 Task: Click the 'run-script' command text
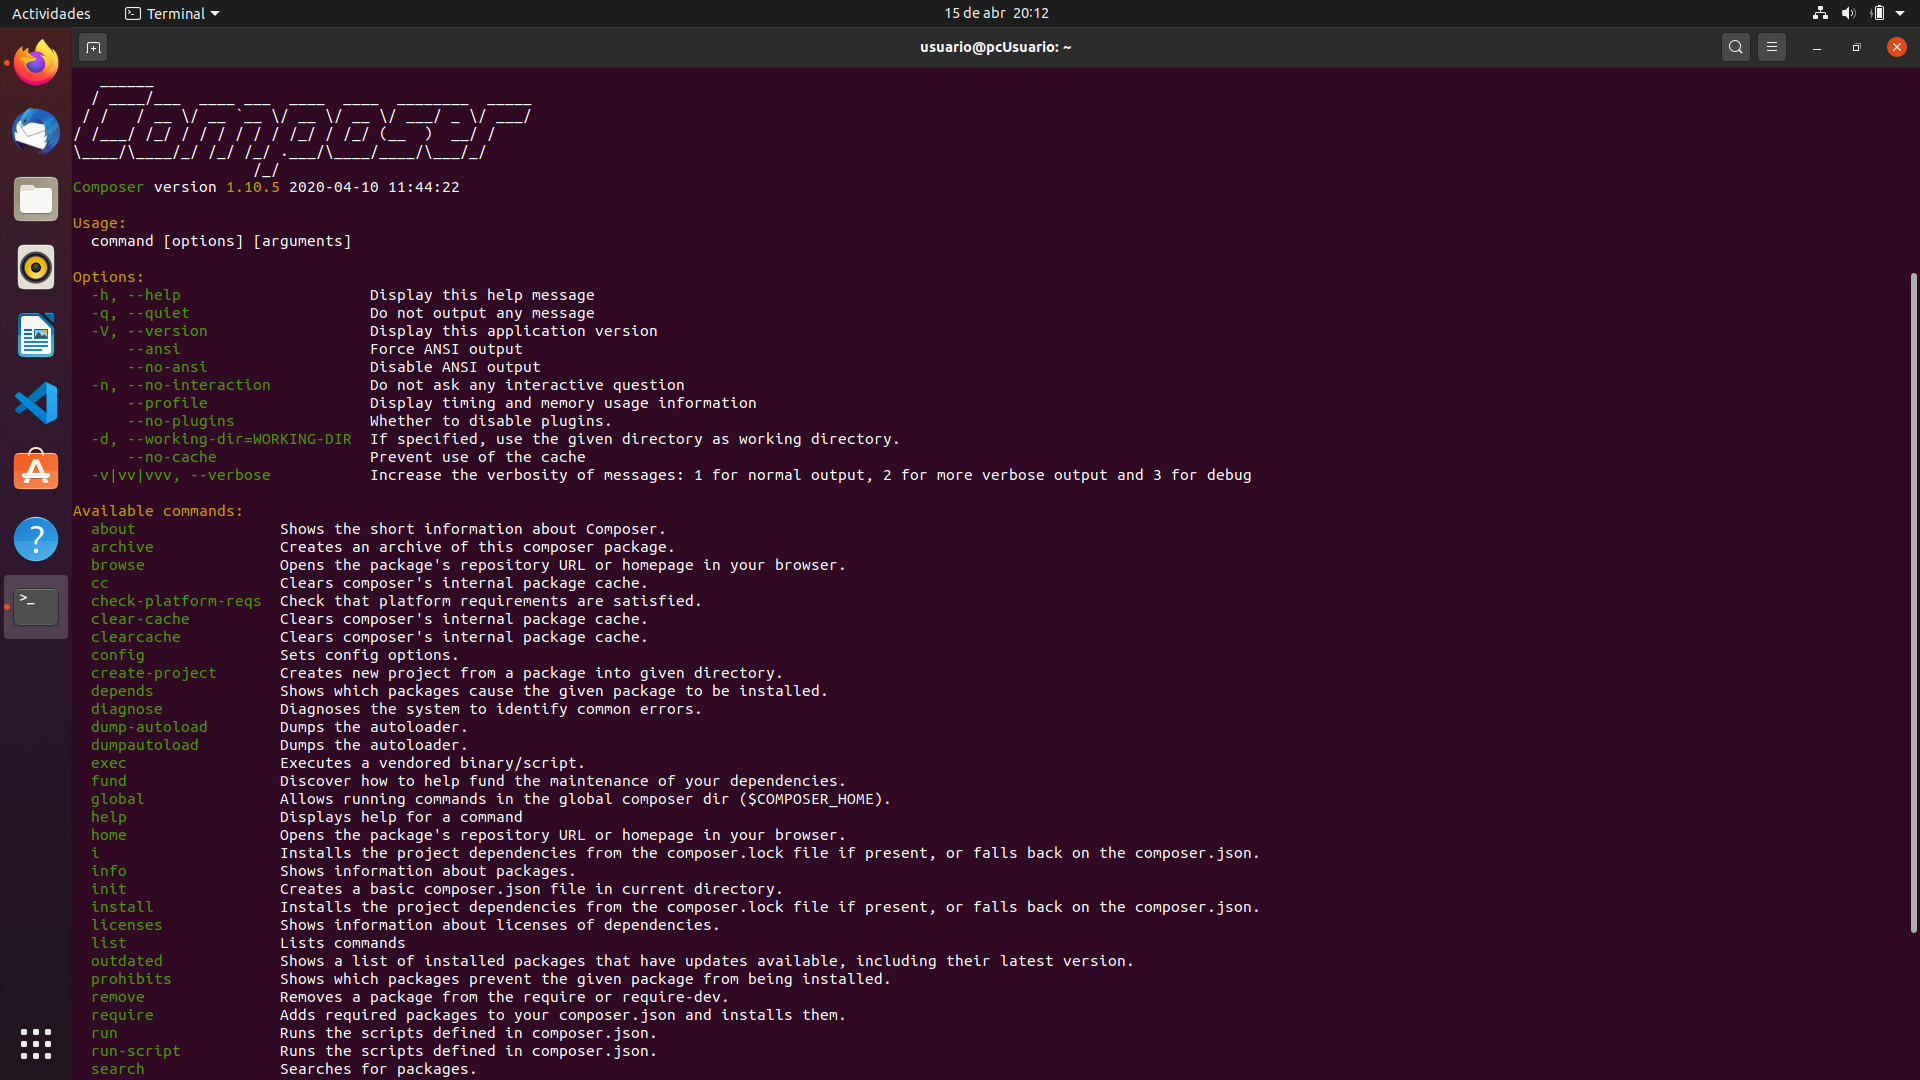pos(135,1051)
